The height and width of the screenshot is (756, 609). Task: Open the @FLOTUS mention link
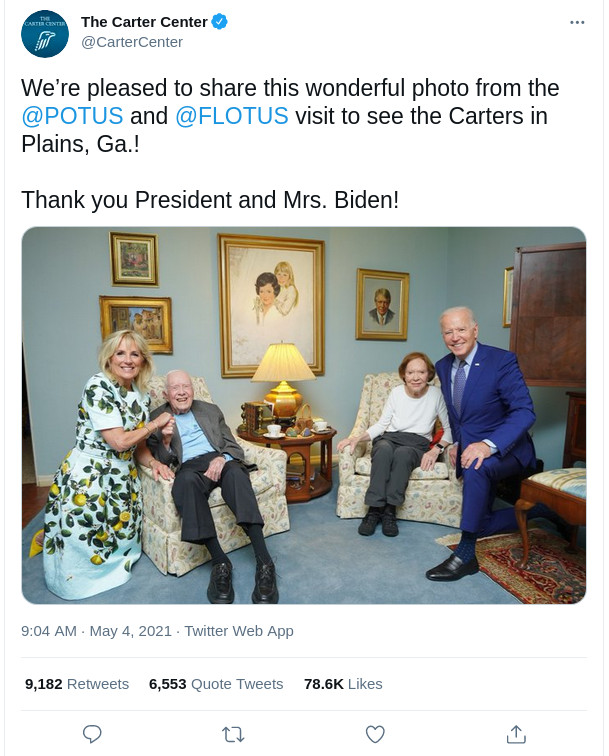point(231,115)
